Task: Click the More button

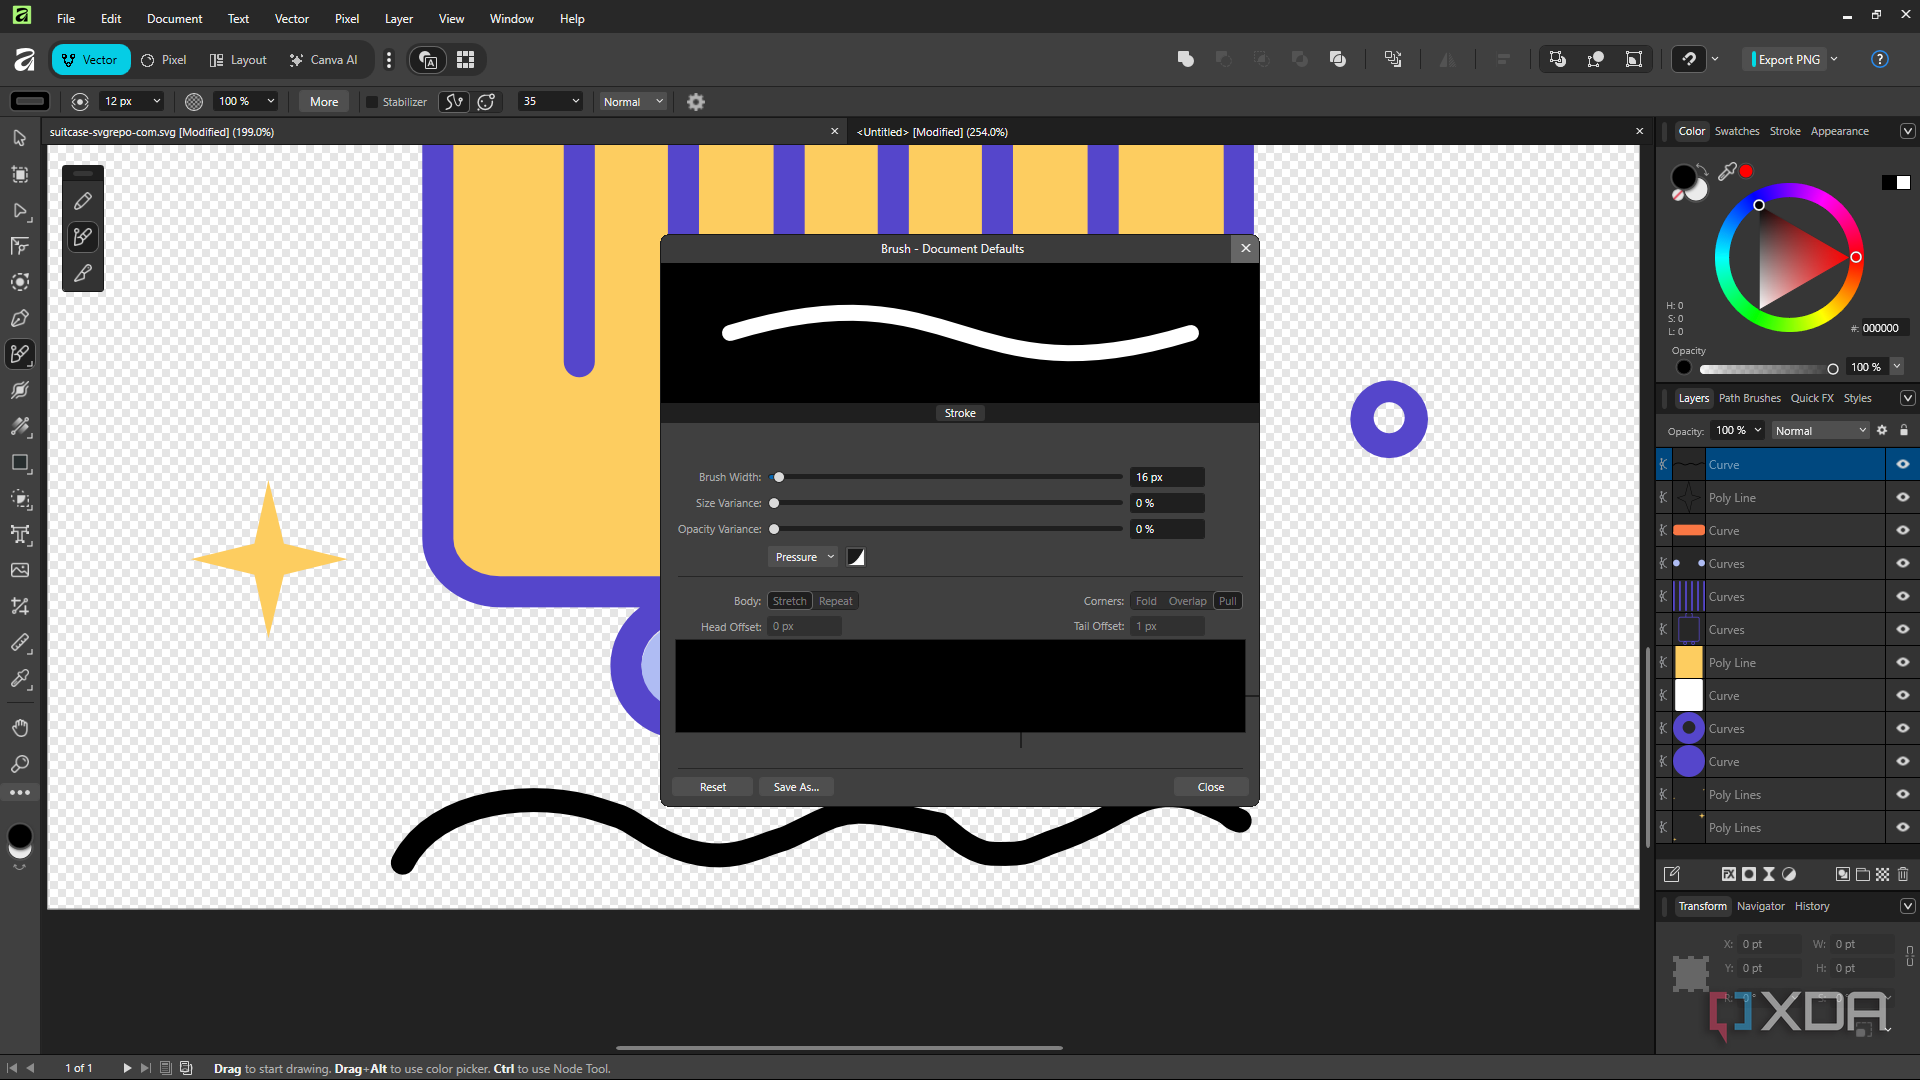Action: [324, 102]
